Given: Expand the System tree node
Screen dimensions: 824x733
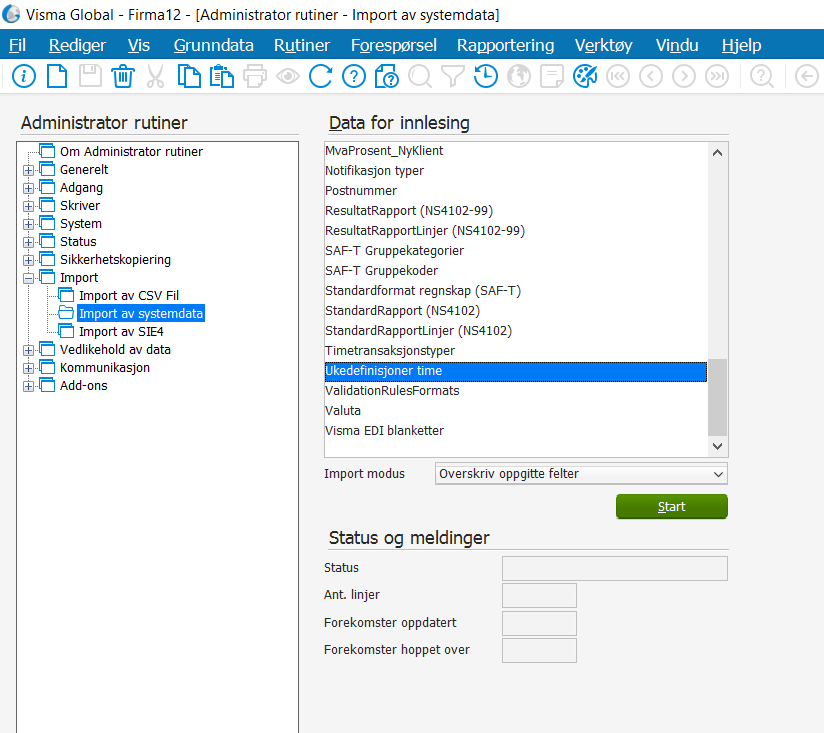Looking at the screenshot, I should (x=28, y=224).
